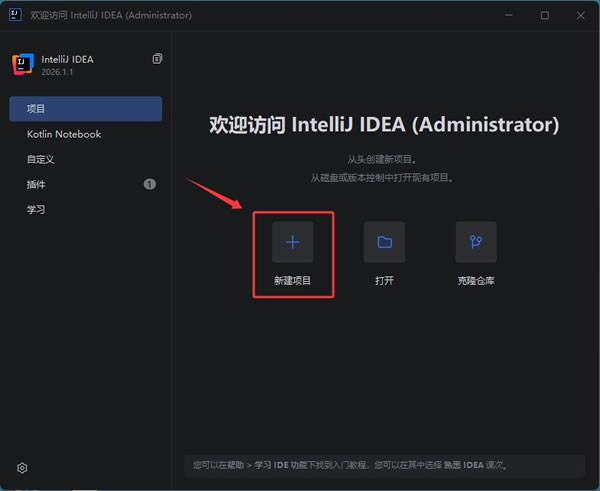Click the 克隆仓库 label
The height and width of the screenshot is (491, 600).
[x=476, y=281]
